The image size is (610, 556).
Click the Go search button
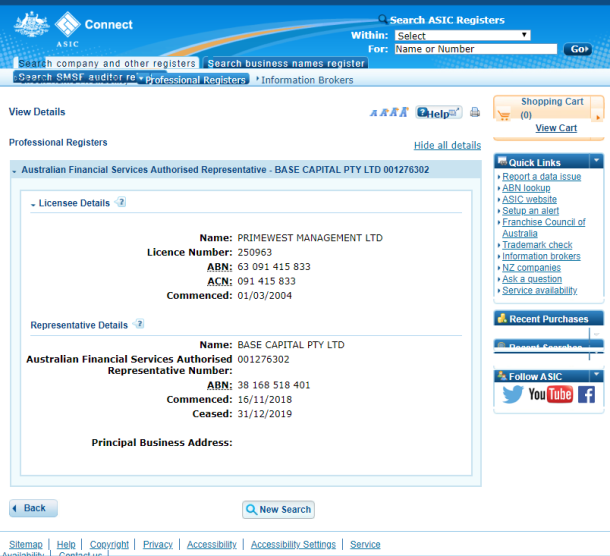pos(578,49)
